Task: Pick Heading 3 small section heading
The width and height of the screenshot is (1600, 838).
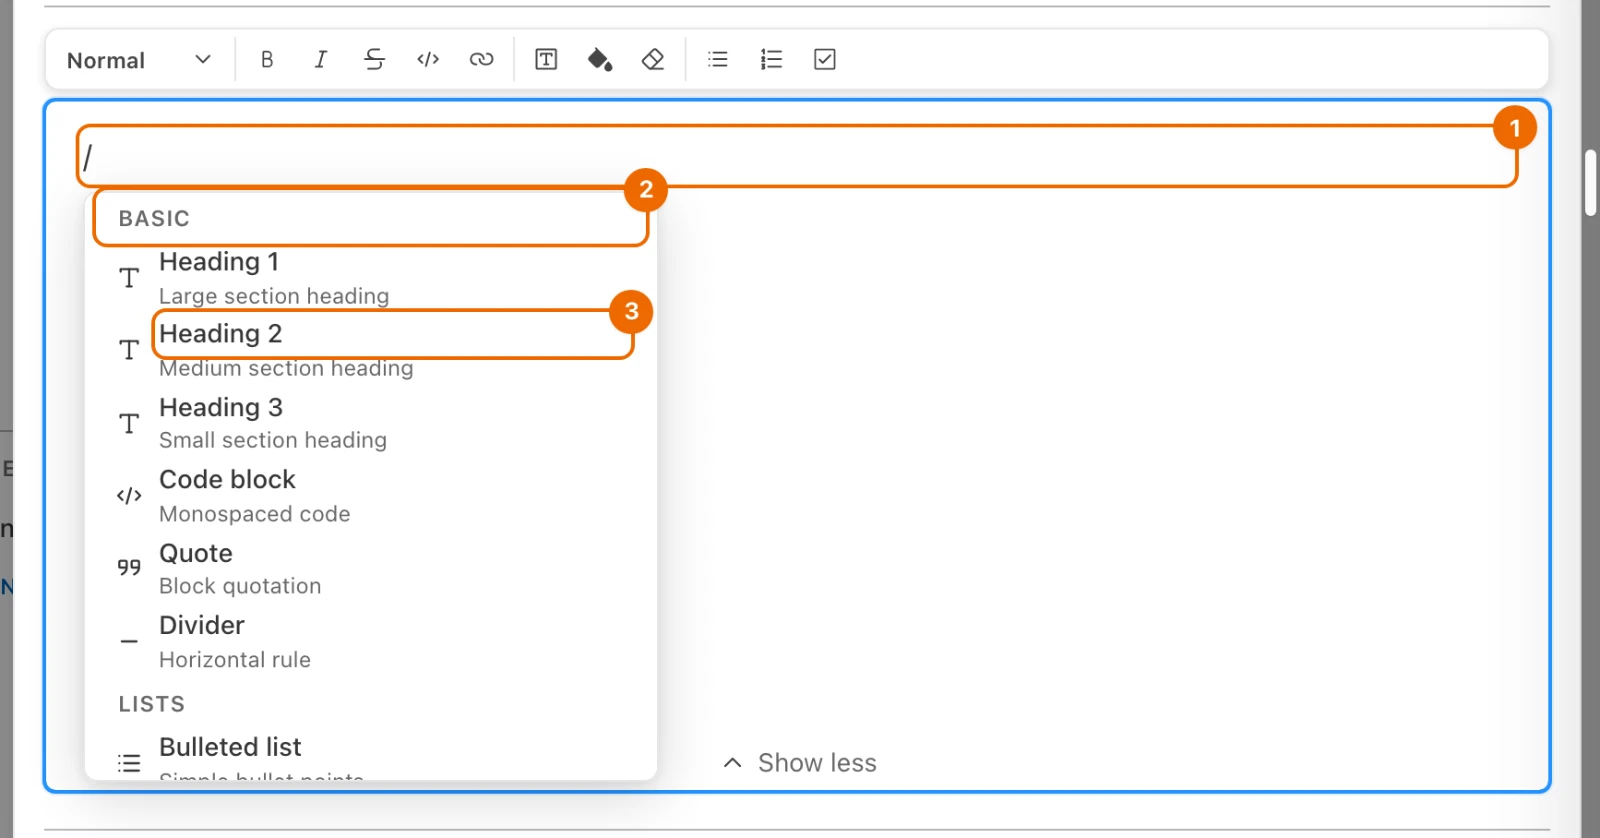Action: pyautogui.click(x=371, y=423)
